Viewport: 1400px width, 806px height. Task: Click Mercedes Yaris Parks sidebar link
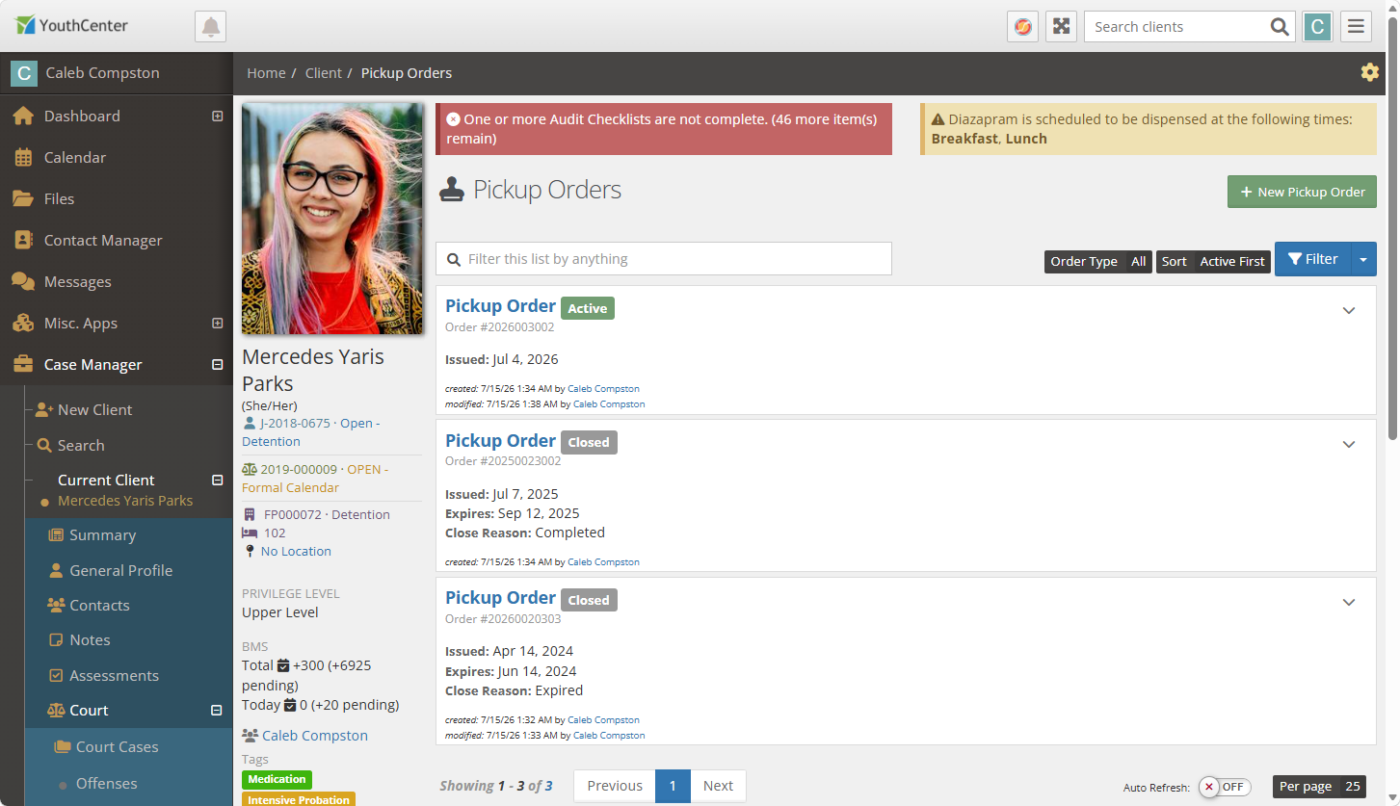coord(125,501)
